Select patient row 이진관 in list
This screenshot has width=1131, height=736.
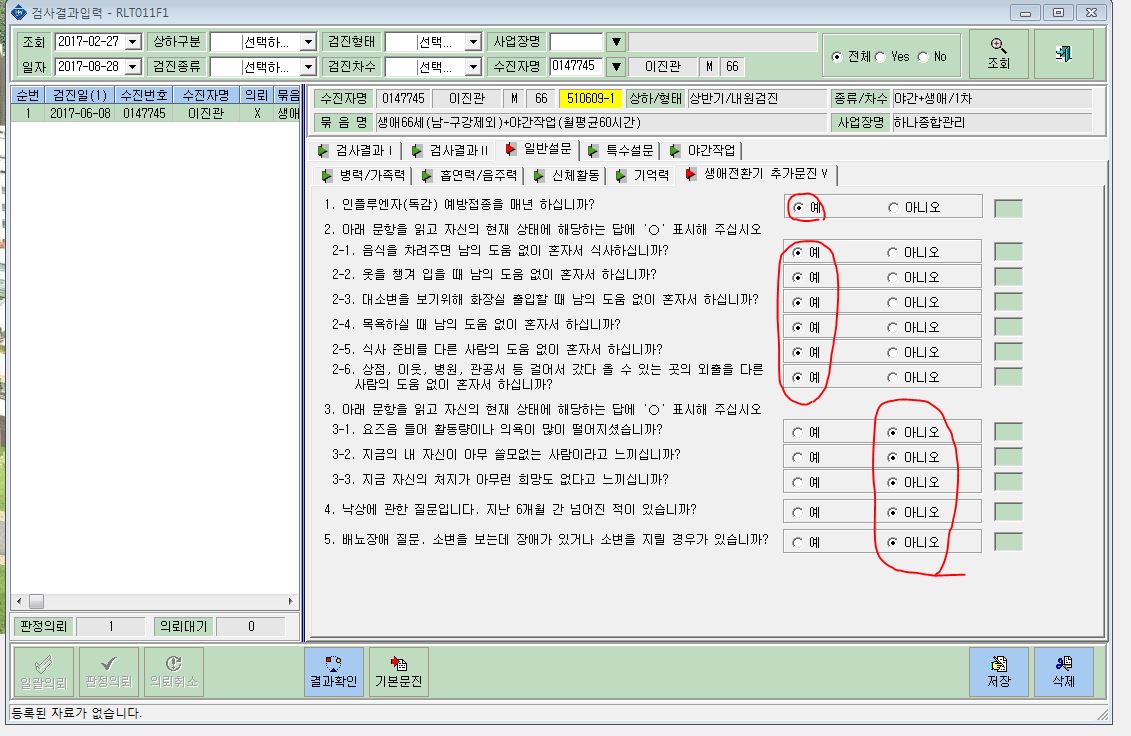pos(155,113)
